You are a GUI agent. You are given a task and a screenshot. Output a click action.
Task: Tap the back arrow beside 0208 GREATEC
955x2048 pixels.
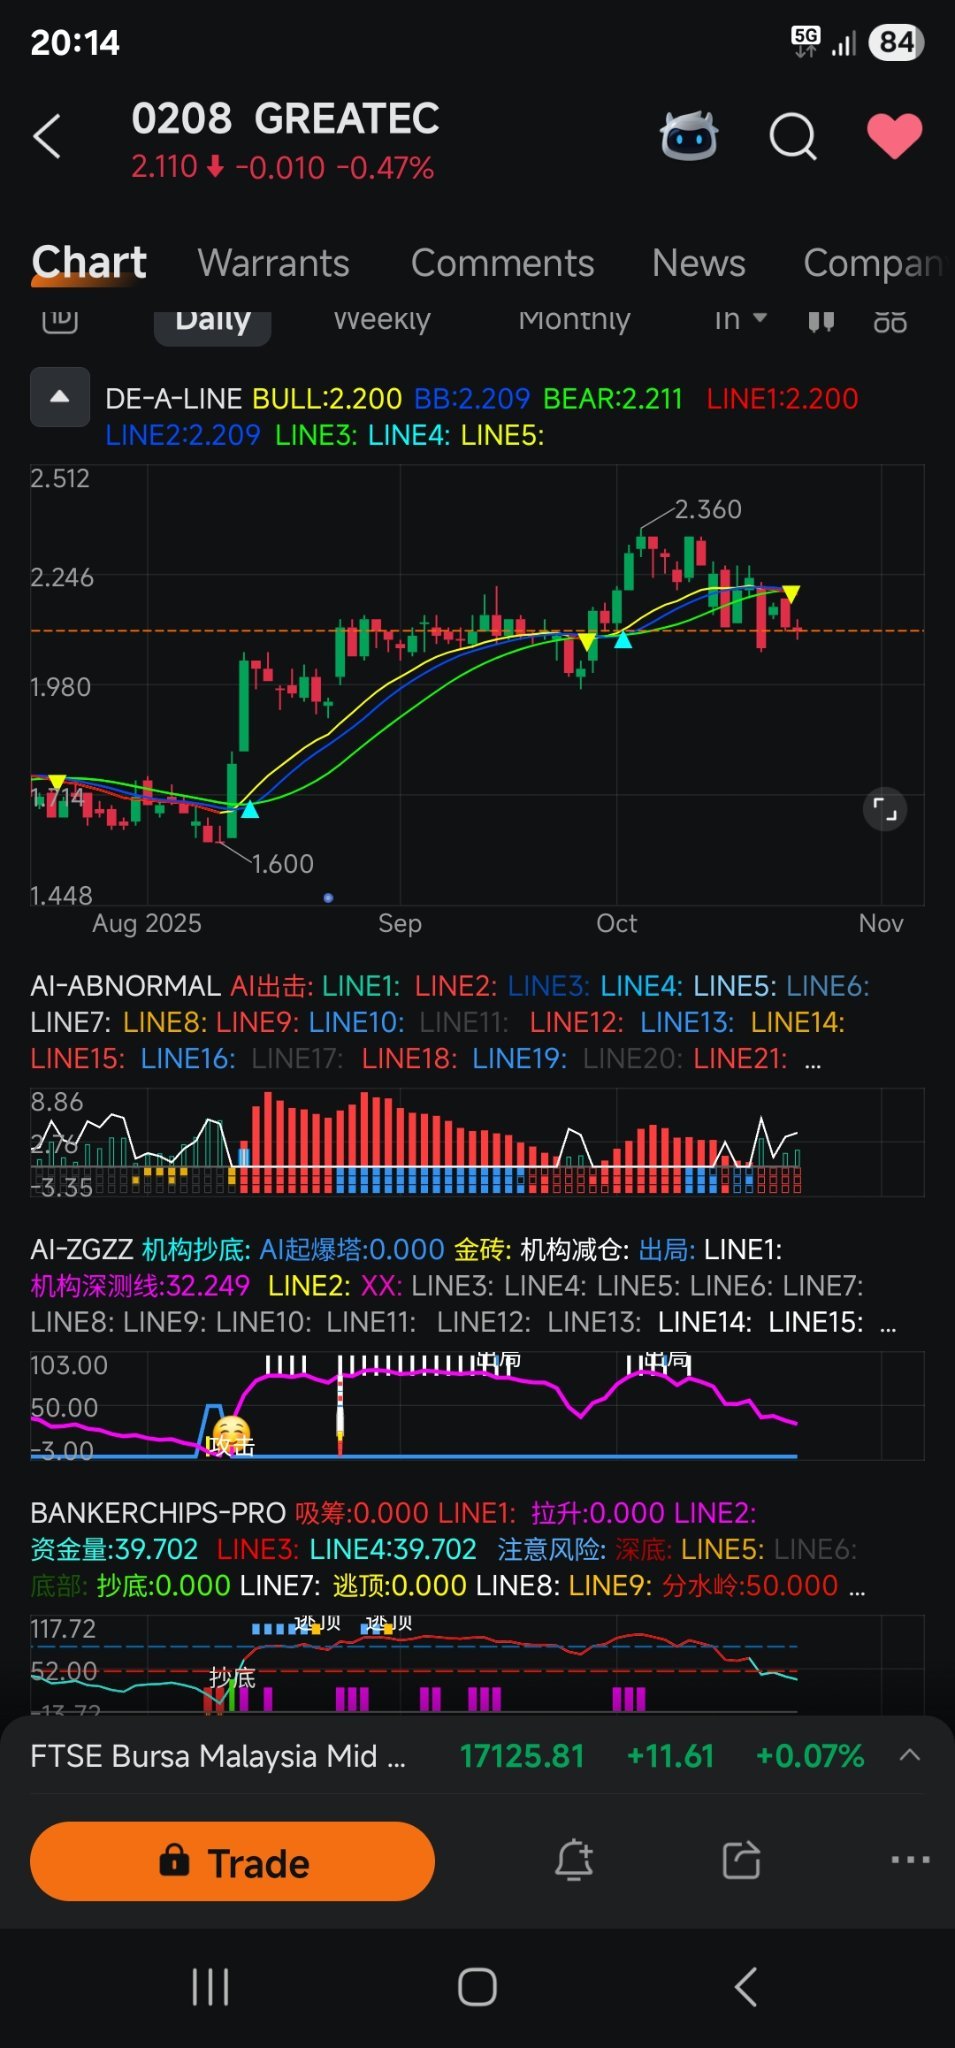click(47, 137)
